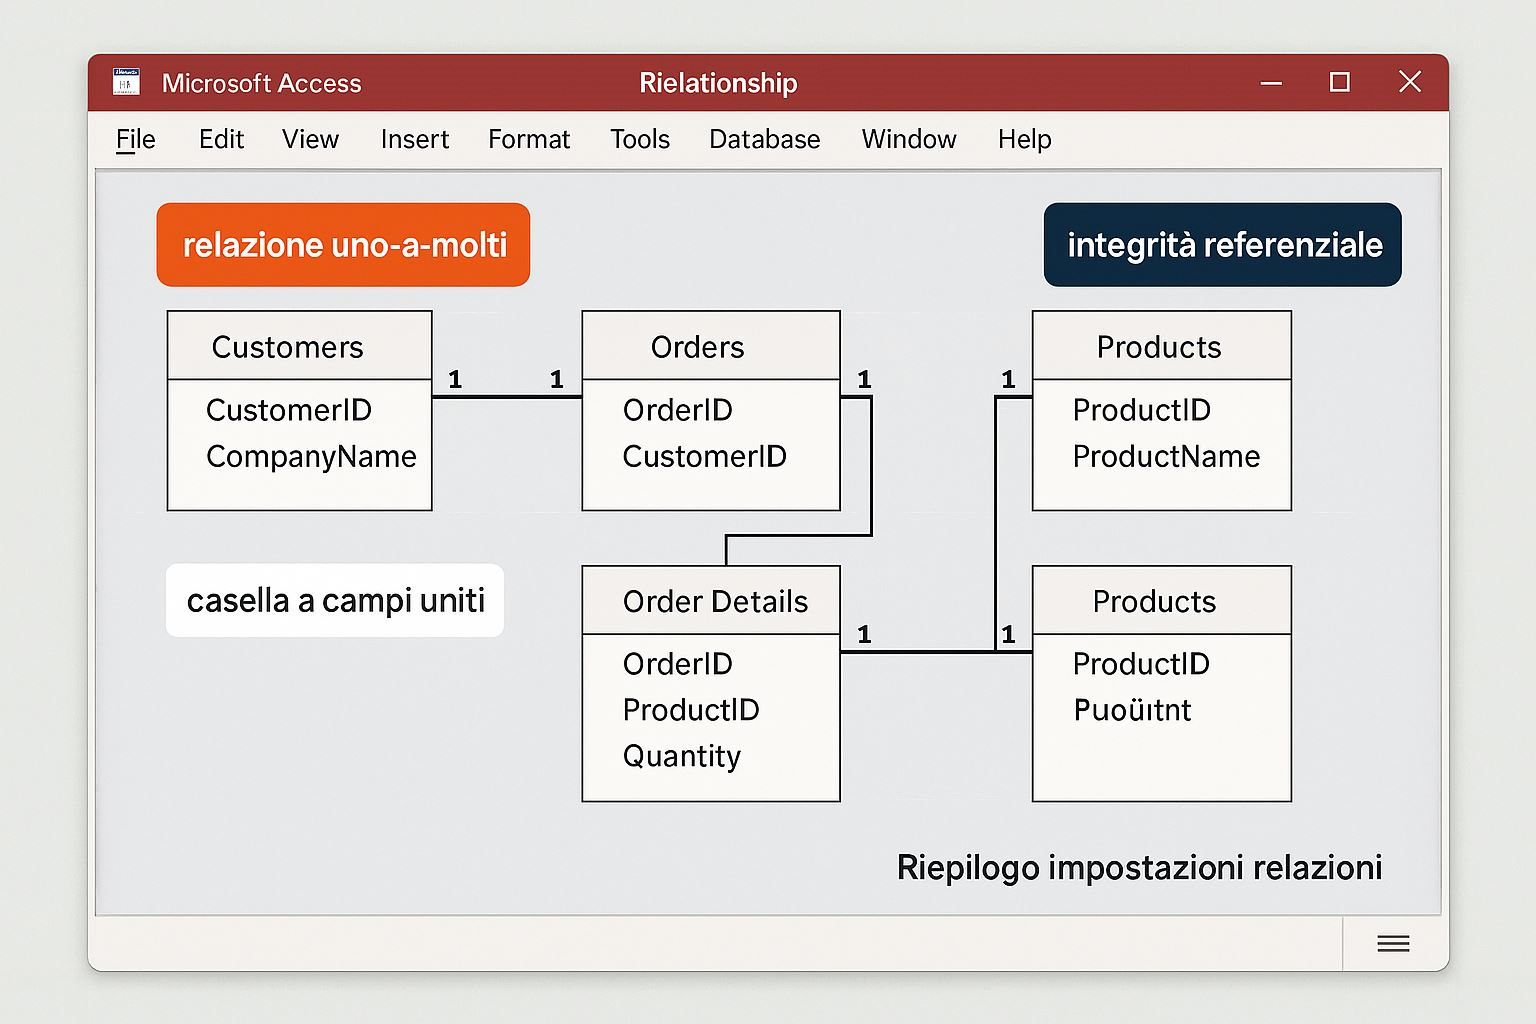
Task: Select ProductName field in Products table
Action: [x=1166, y=456]
